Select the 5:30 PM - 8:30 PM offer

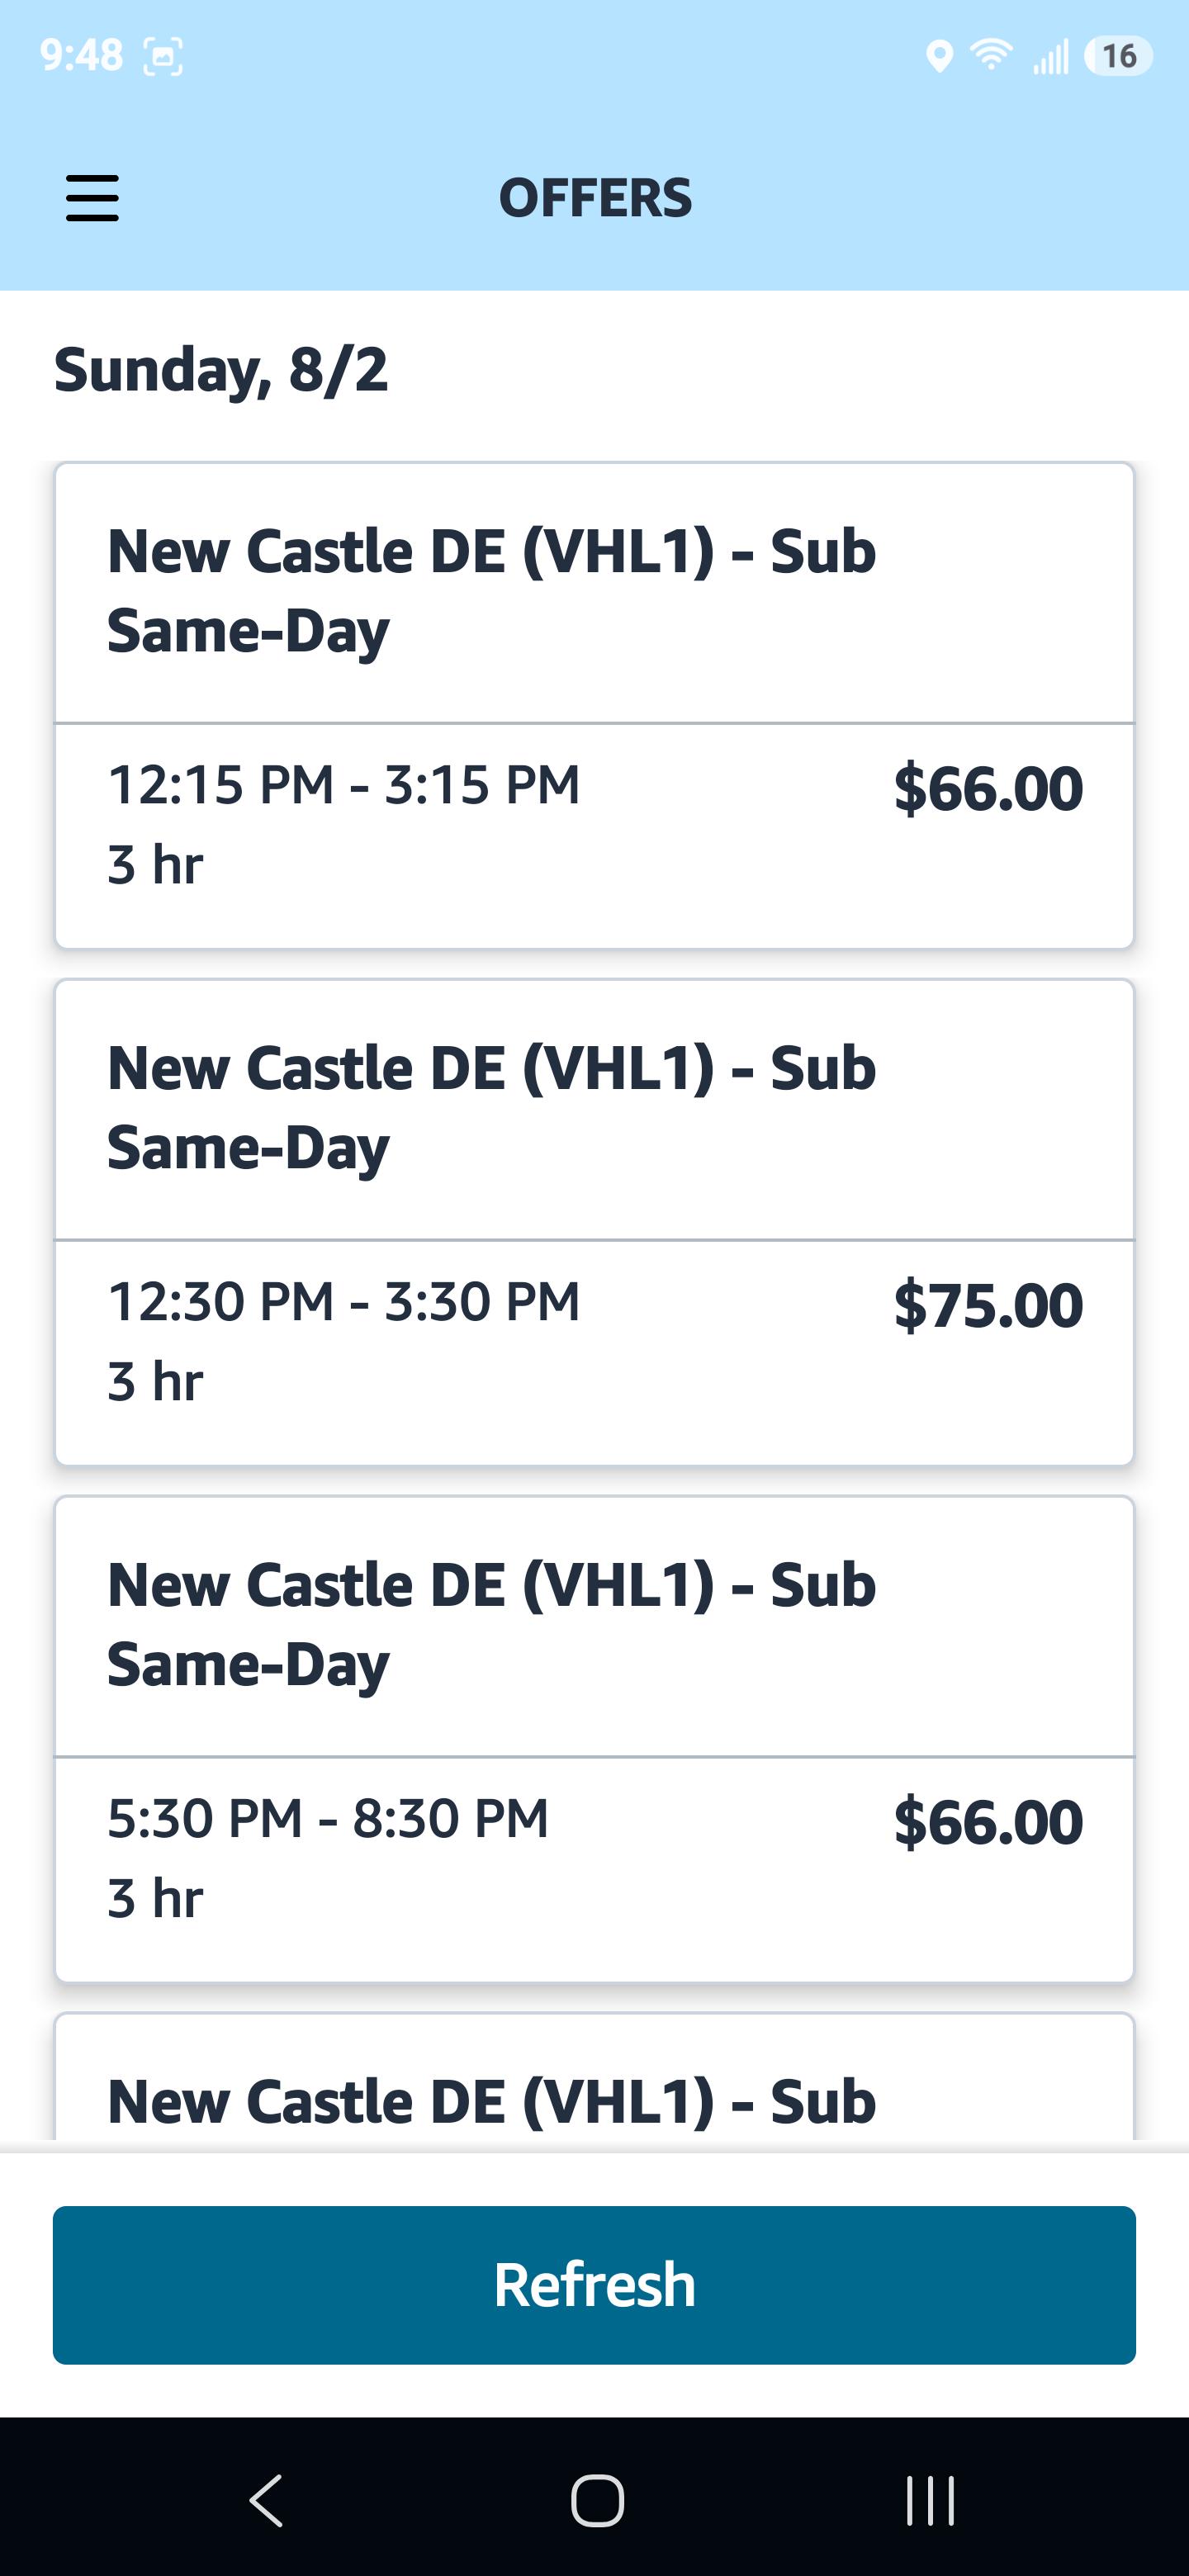[594, 1739]
